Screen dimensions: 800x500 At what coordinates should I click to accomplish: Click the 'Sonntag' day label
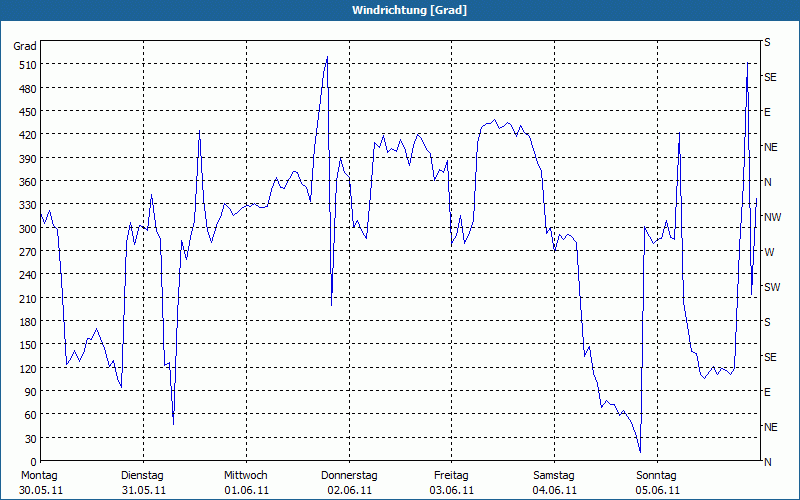pos(656,476)
